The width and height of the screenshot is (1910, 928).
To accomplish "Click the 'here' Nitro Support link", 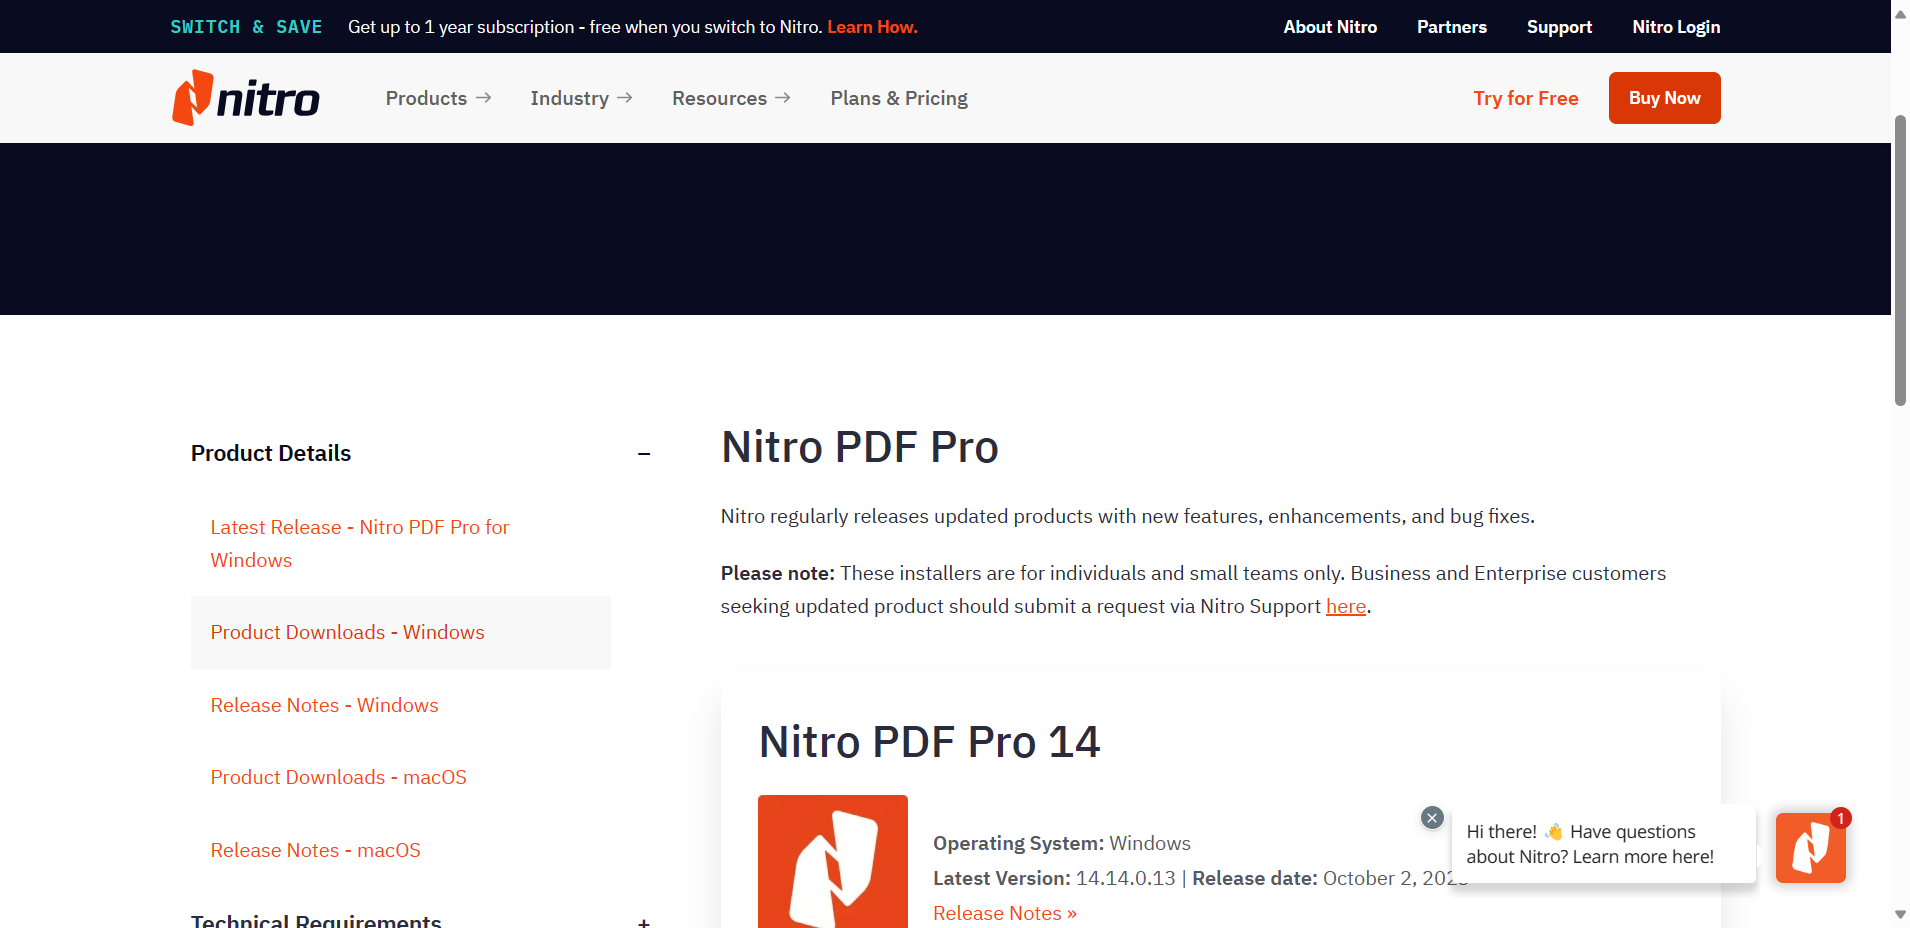I will point(1346,606).
